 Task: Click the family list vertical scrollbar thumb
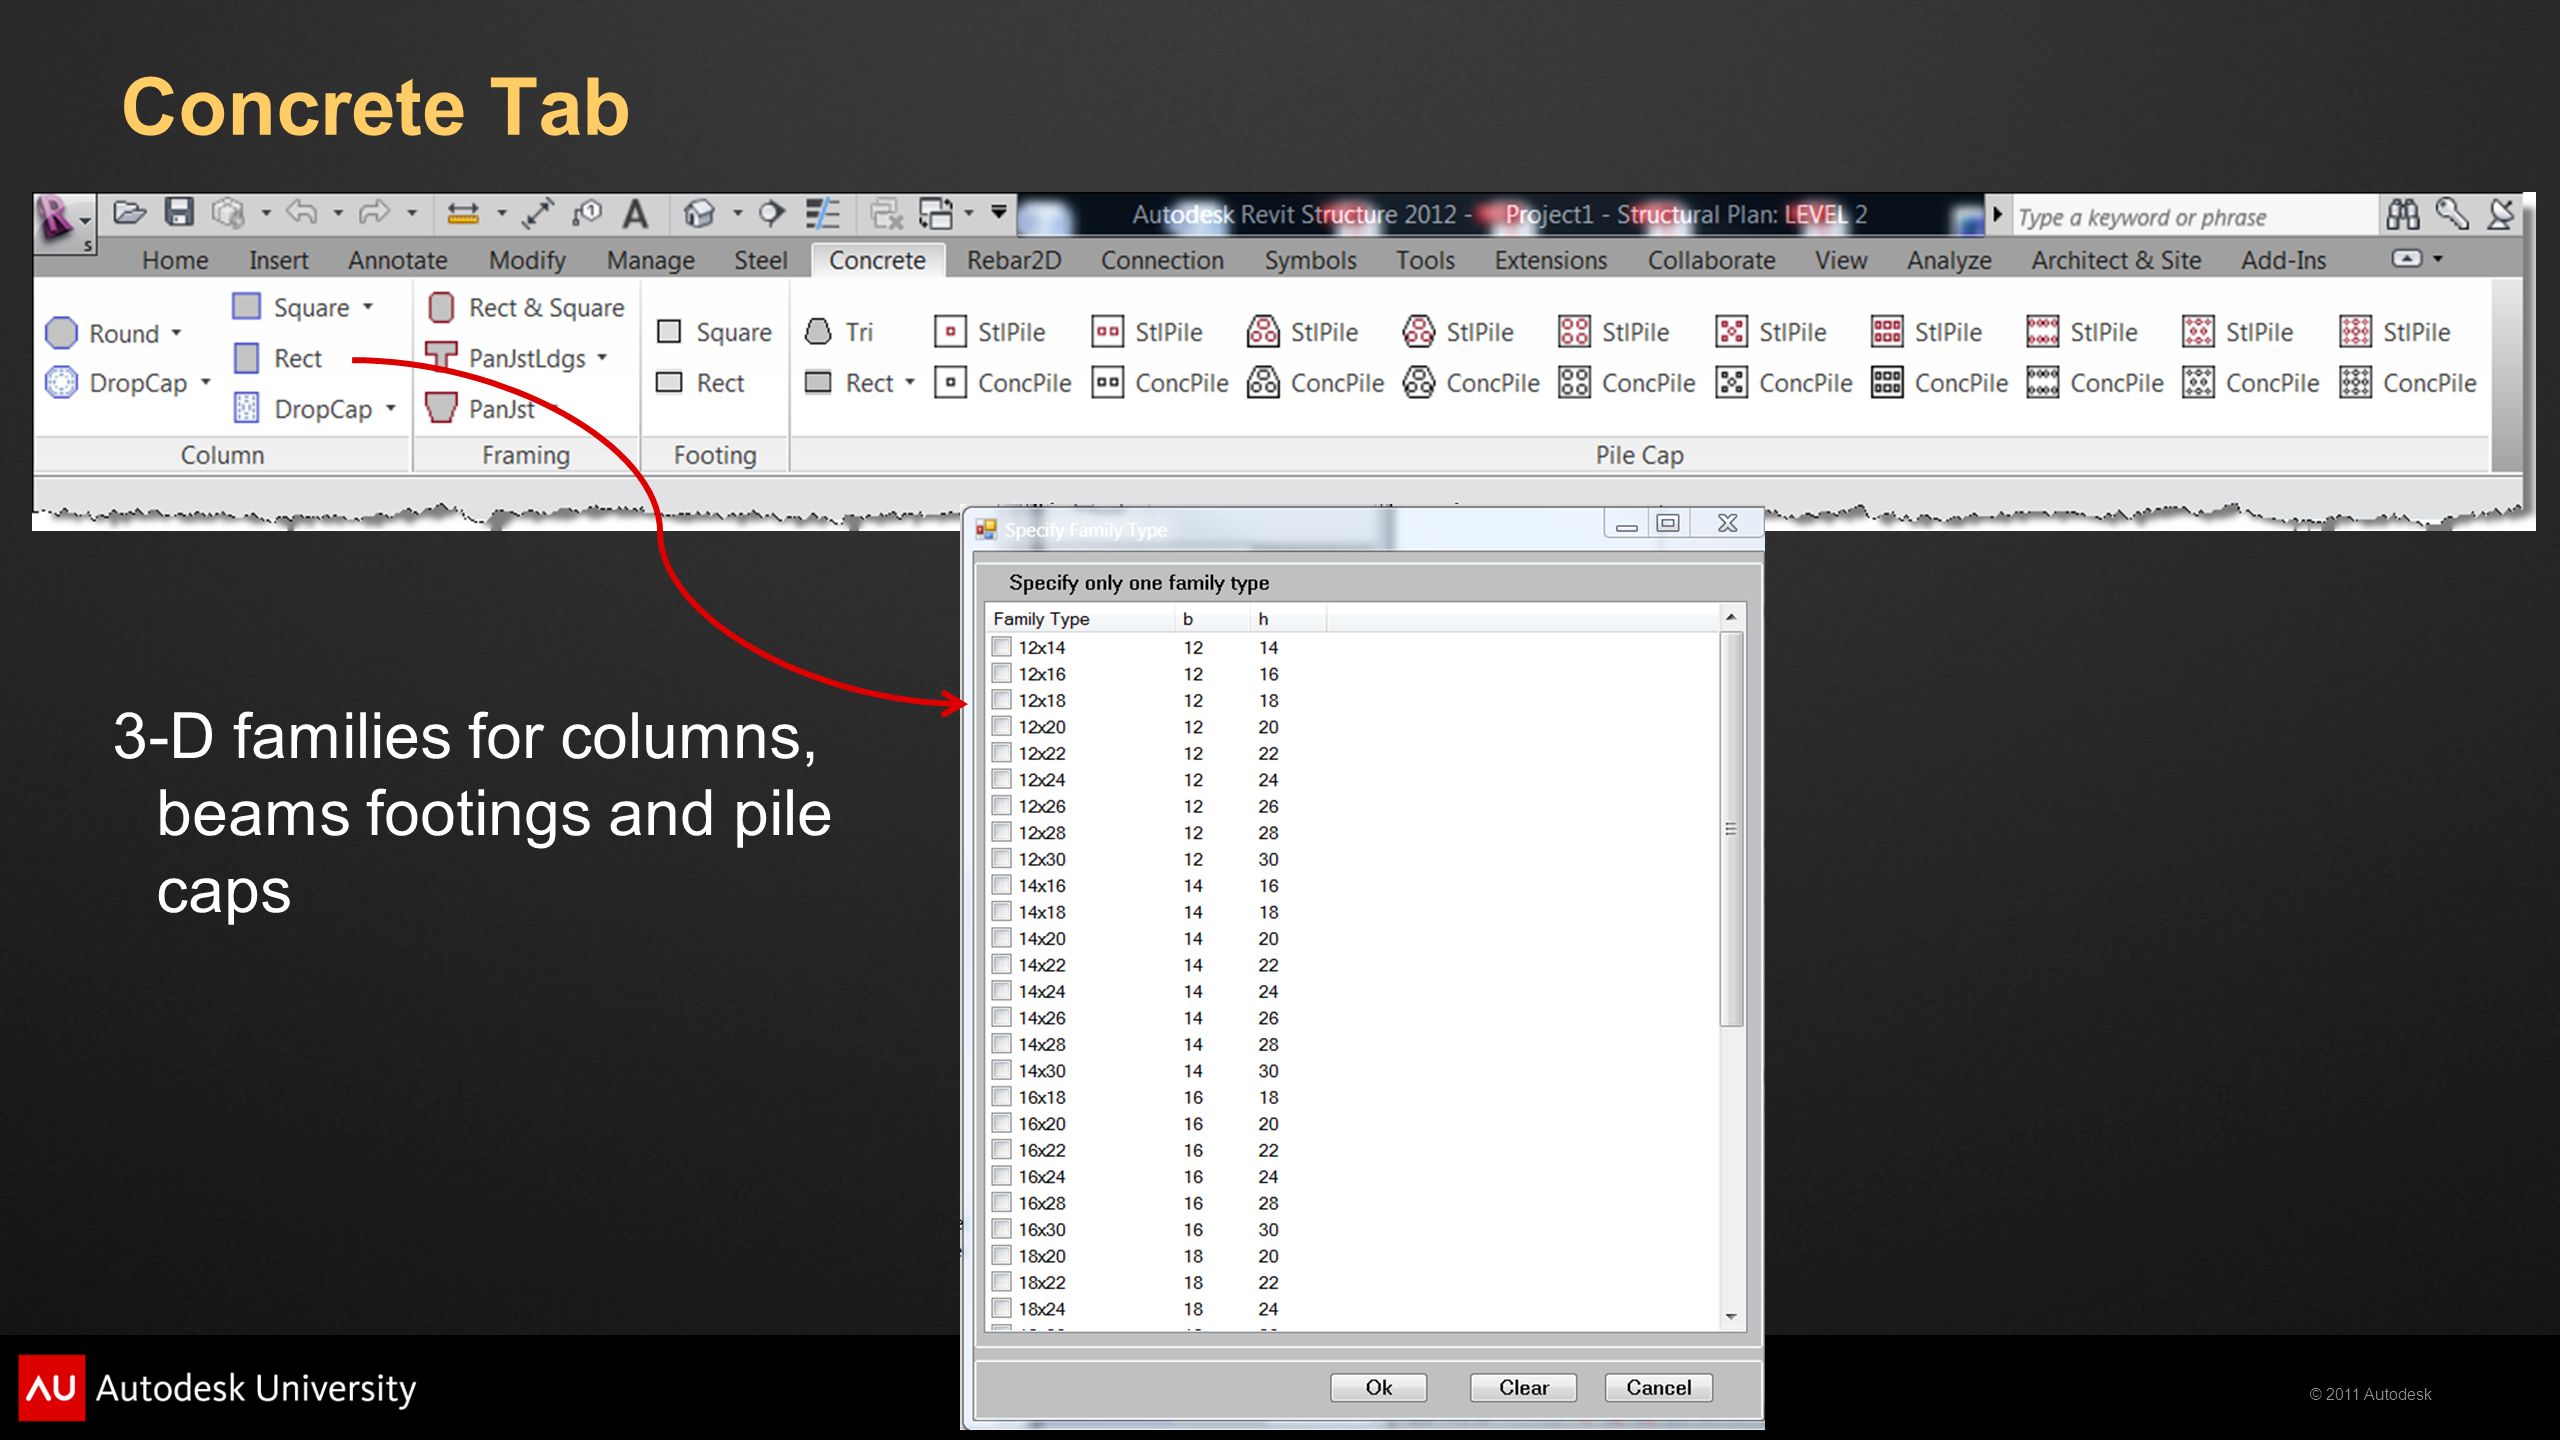[x=1731, y=829]
